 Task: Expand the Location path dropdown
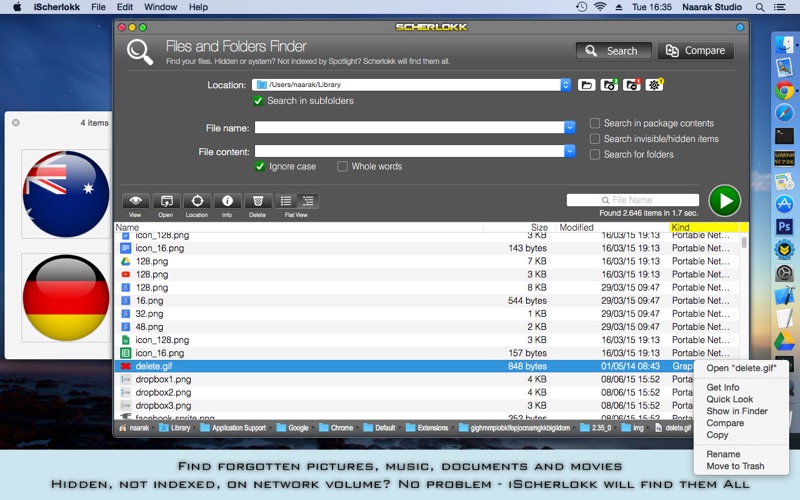[565, 85]
